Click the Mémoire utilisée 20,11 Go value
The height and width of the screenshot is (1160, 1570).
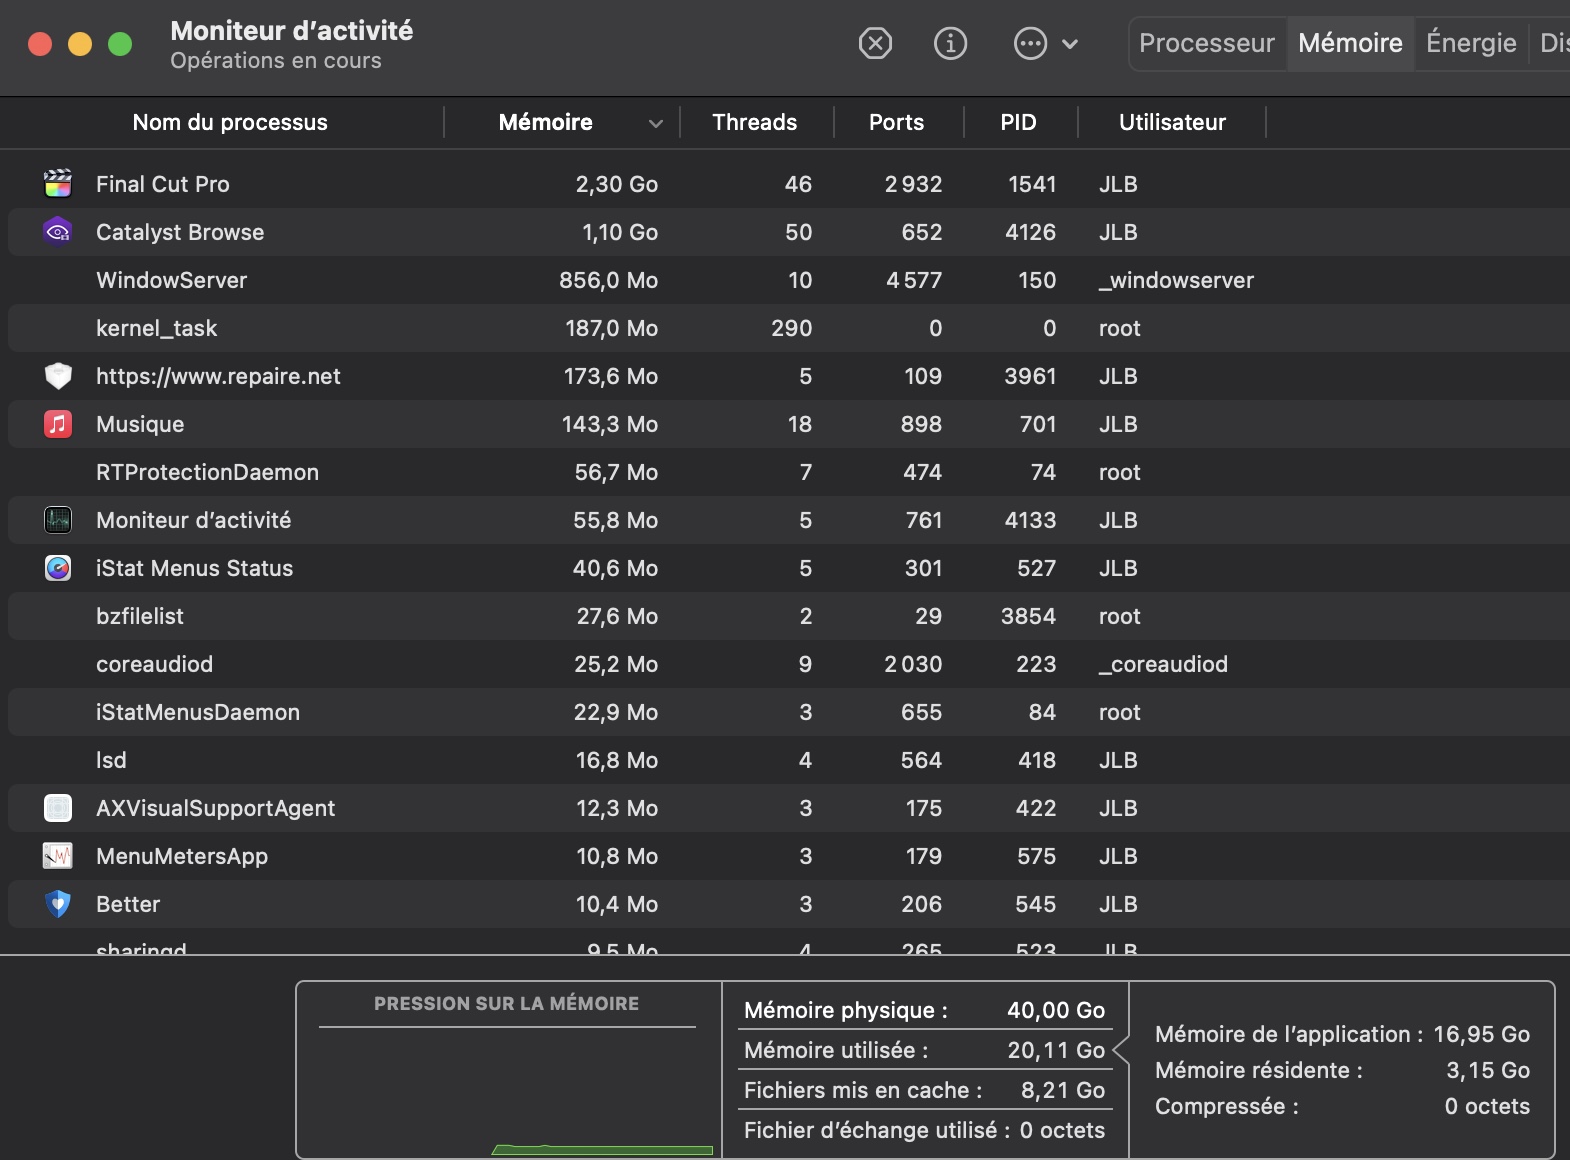[1056, 1050]
